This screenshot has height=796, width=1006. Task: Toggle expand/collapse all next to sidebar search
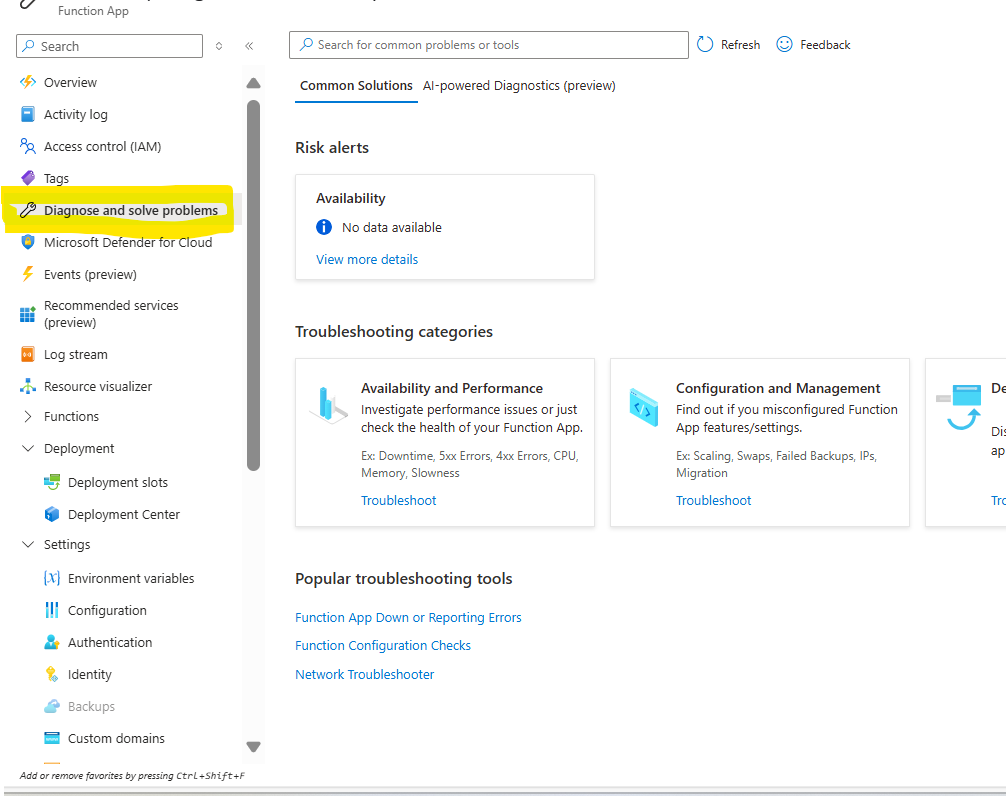point(219,46)
